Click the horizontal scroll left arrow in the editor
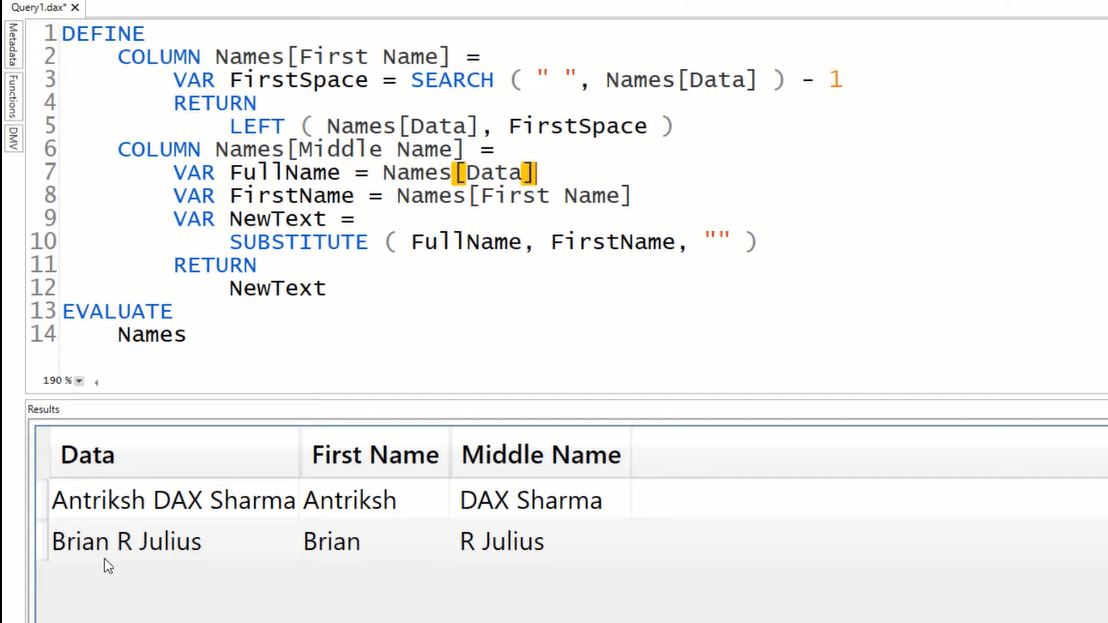This screenshot has width=1108, height=623. pyautogui.click(x=96, y=382)
